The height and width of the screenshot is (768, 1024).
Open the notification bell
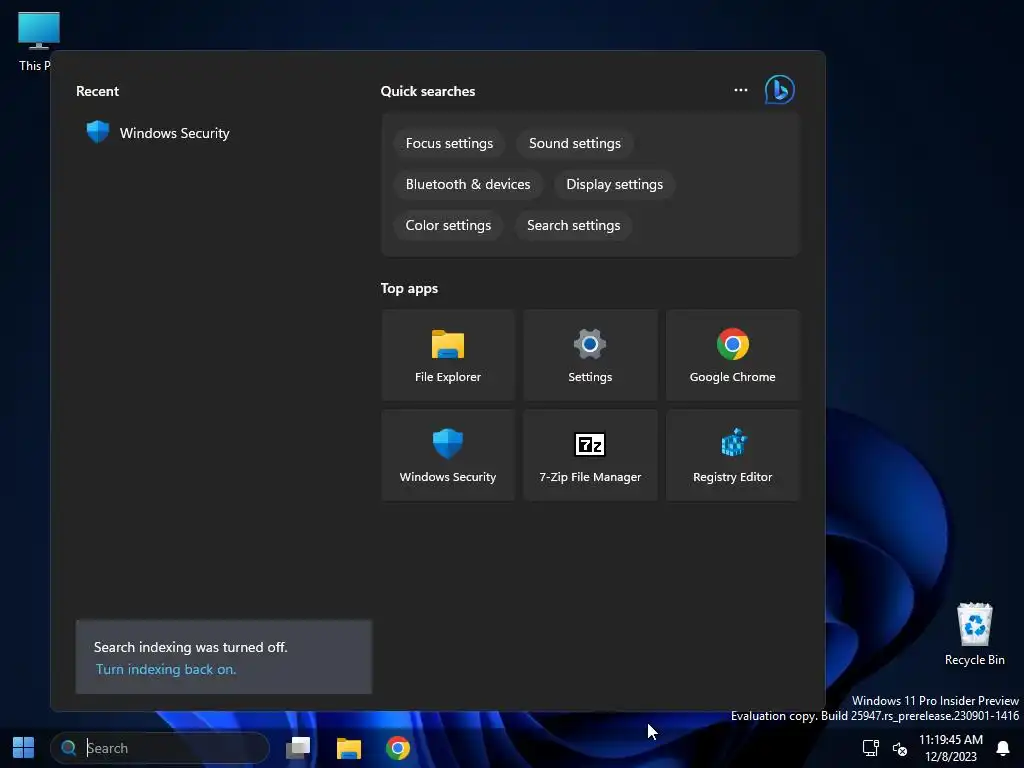click(x=1003, y=748)
